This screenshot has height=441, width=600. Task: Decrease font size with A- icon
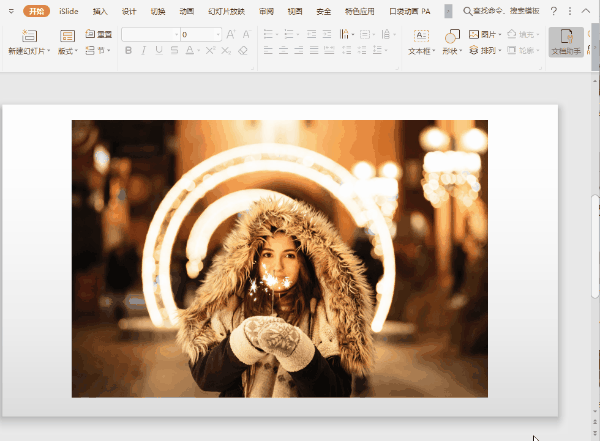(246, 34)
